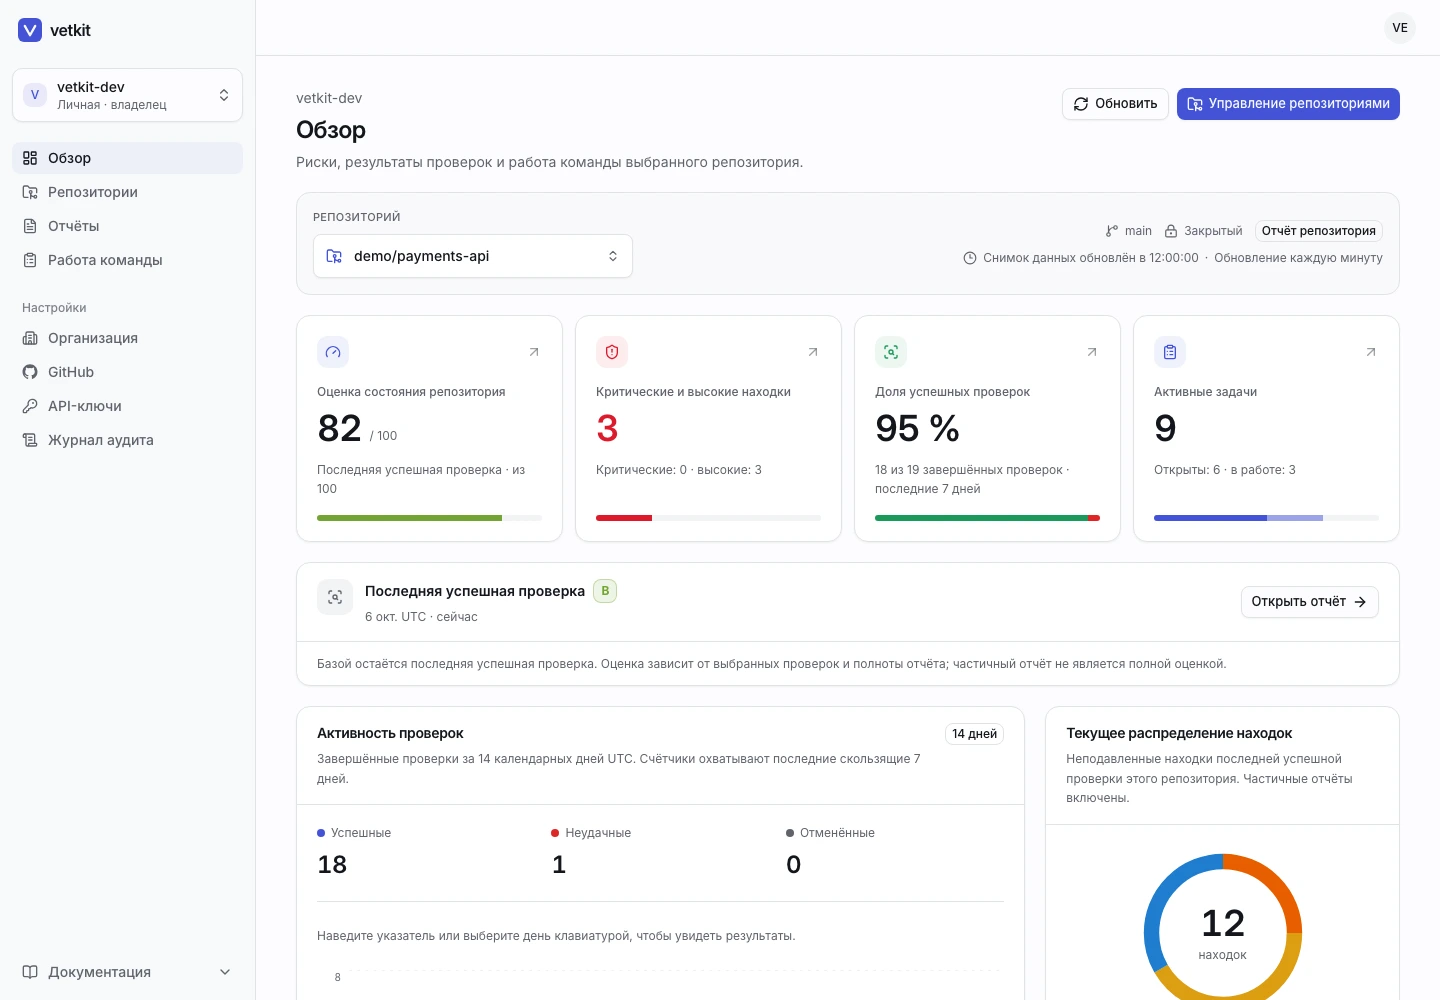Click the B grade badge
The width and height of the screenshot is (1440, 1000).
coord(605,591)
